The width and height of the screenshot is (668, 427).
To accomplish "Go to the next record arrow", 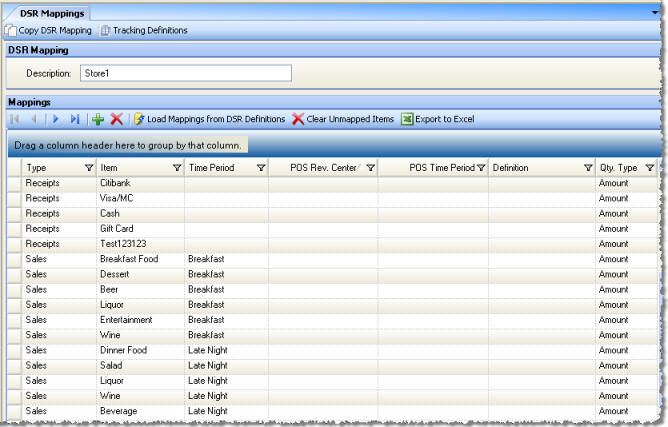I will tap(57, 119).
